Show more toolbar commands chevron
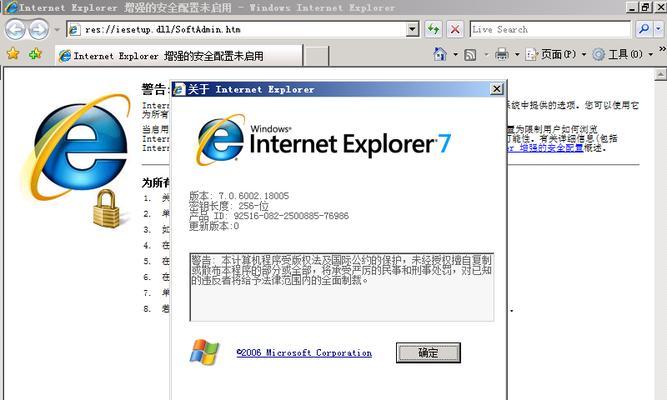The height and width of the screenshot is (400, 667). [662, 49]
